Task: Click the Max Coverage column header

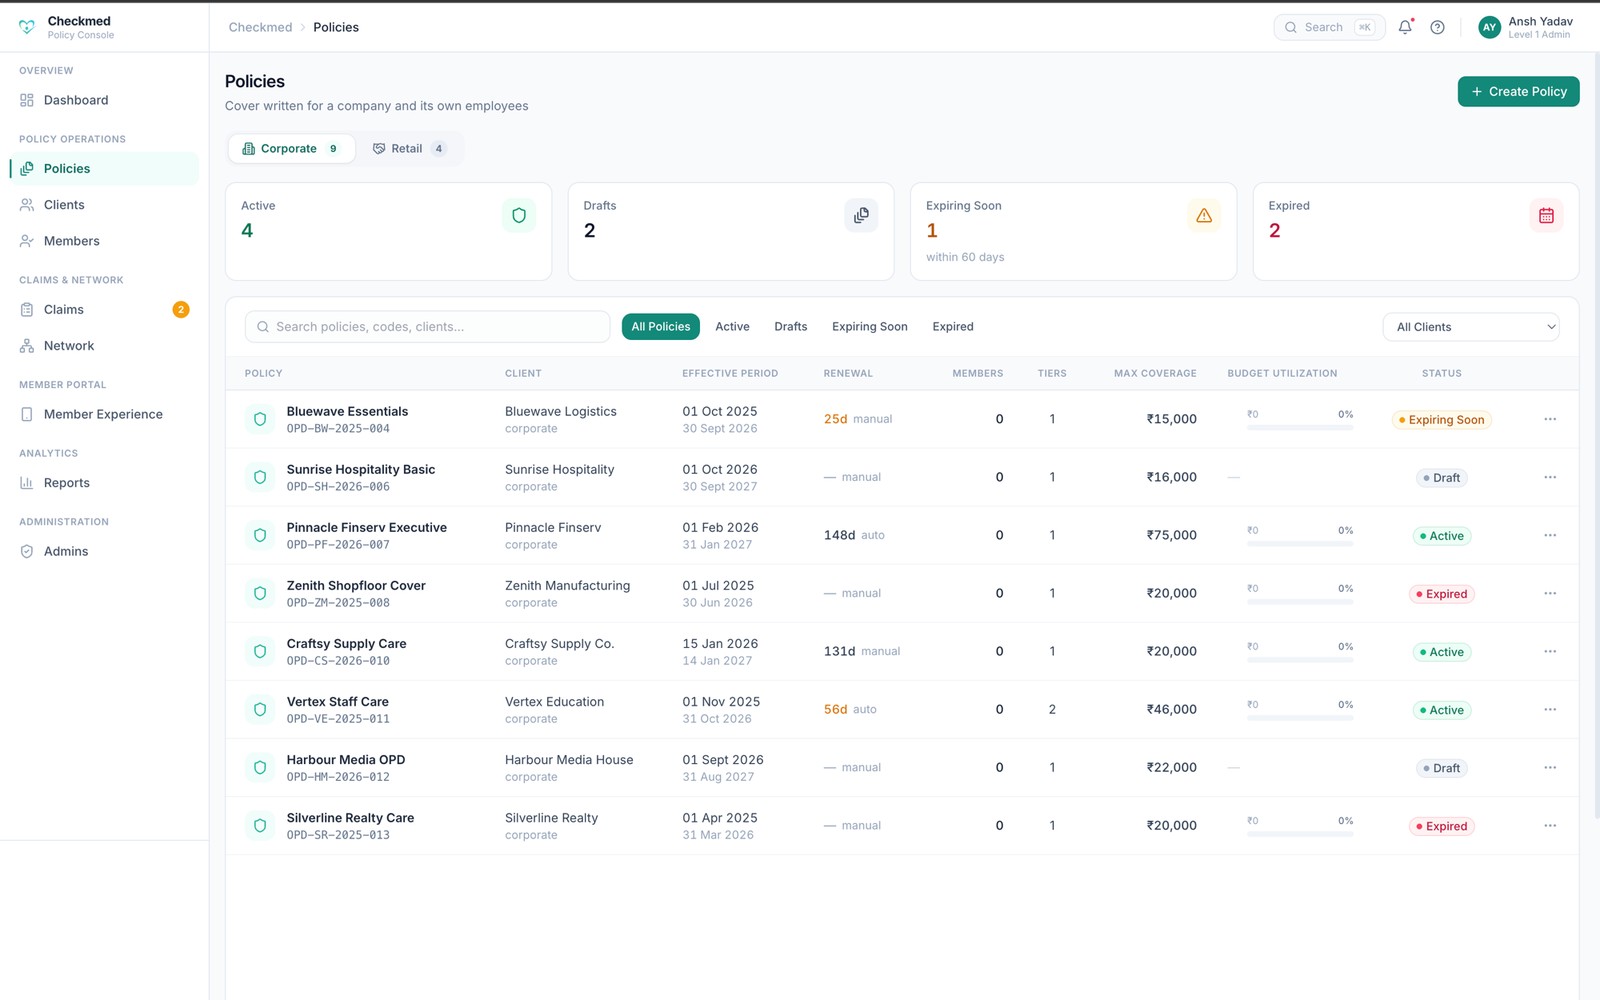Action: 1155,373
